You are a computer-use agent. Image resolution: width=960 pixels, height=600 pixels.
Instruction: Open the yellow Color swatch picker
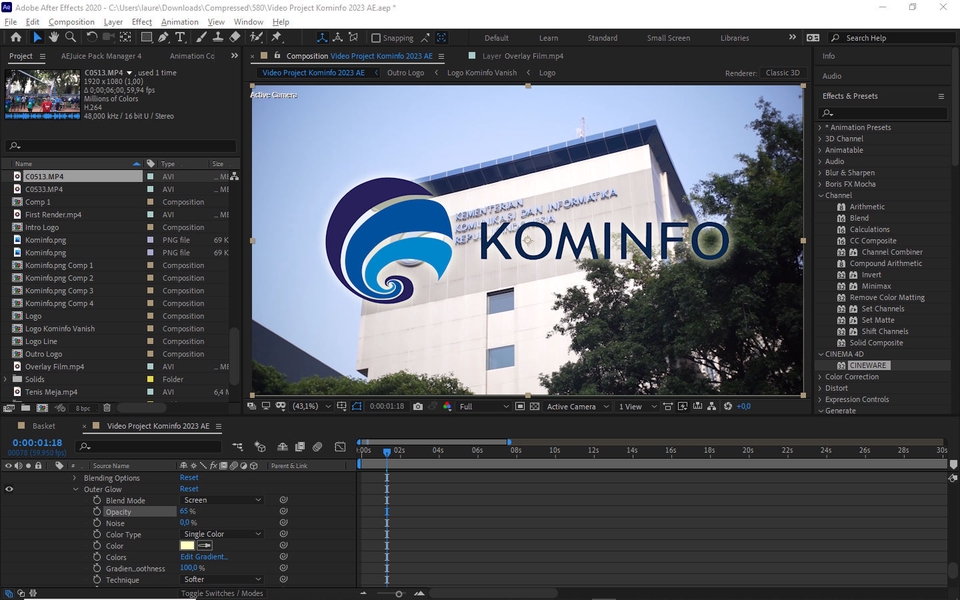186,546
